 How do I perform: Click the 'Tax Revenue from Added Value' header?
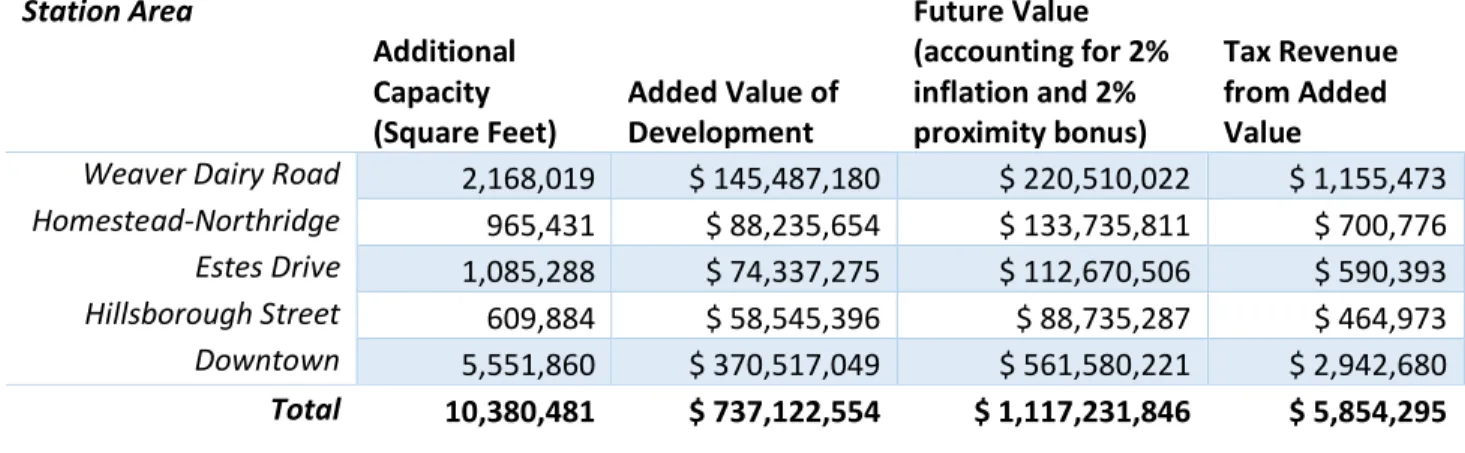click(x=1310, y=92)
